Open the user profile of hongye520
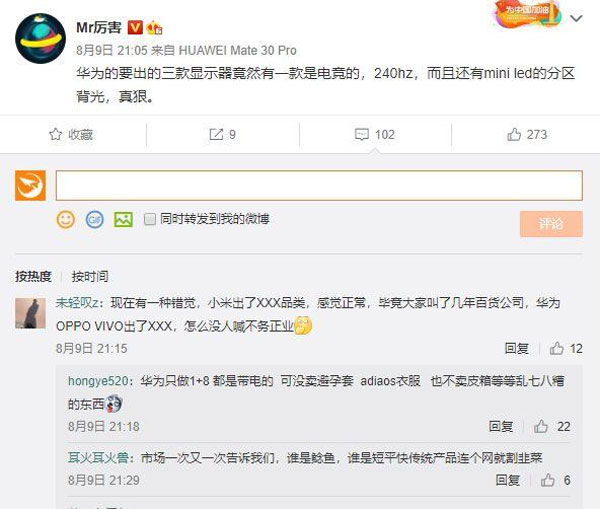The height and width of the screenshot is (509, 600). click(x=98, y=381)
